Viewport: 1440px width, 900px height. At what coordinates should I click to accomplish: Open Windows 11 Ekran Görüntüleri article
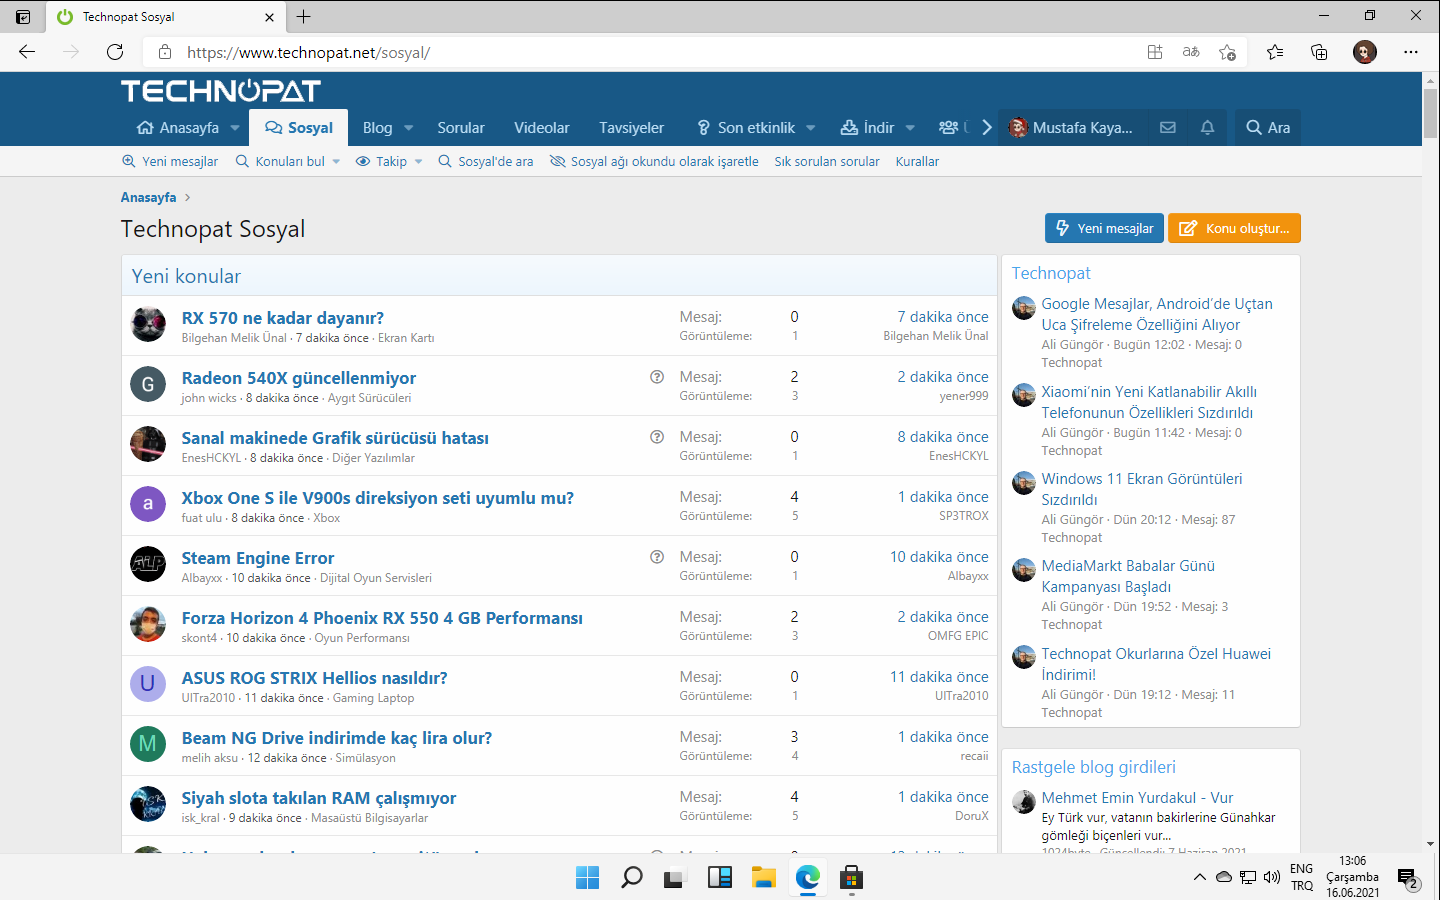(1142, 489)
